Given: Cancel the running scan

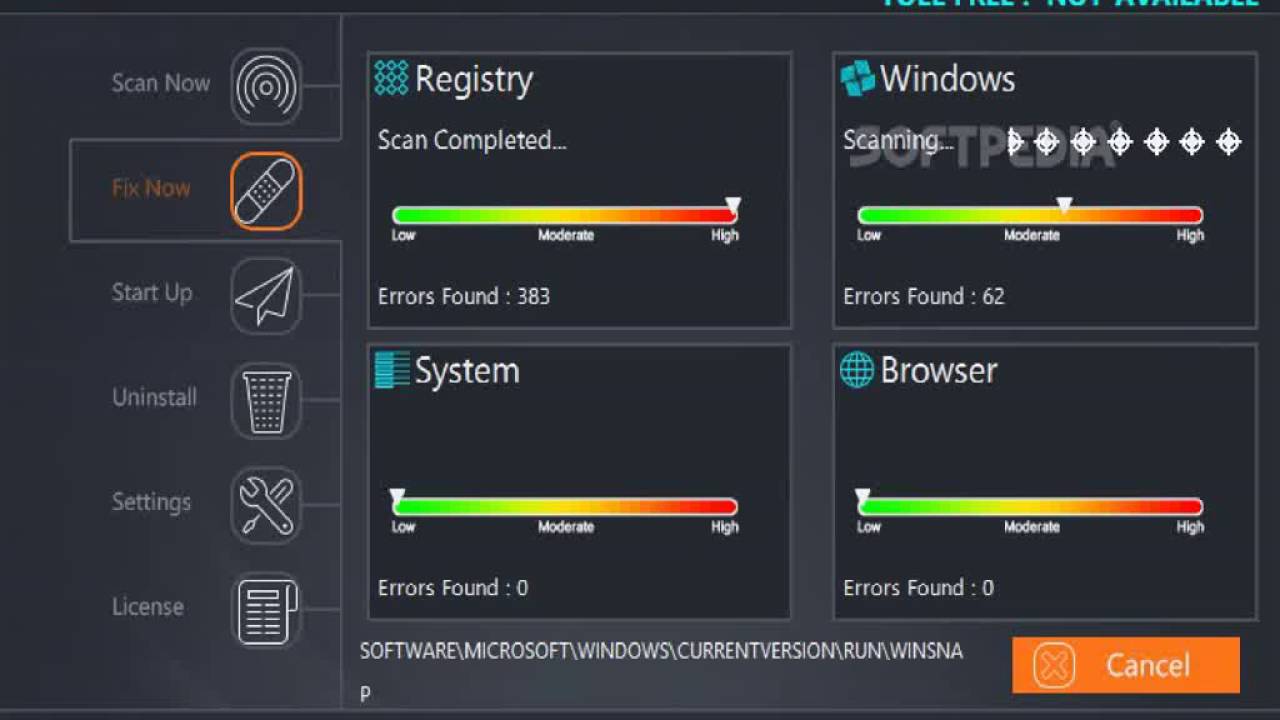Looking at the screenshot, I should click(x=1126, y=665).
